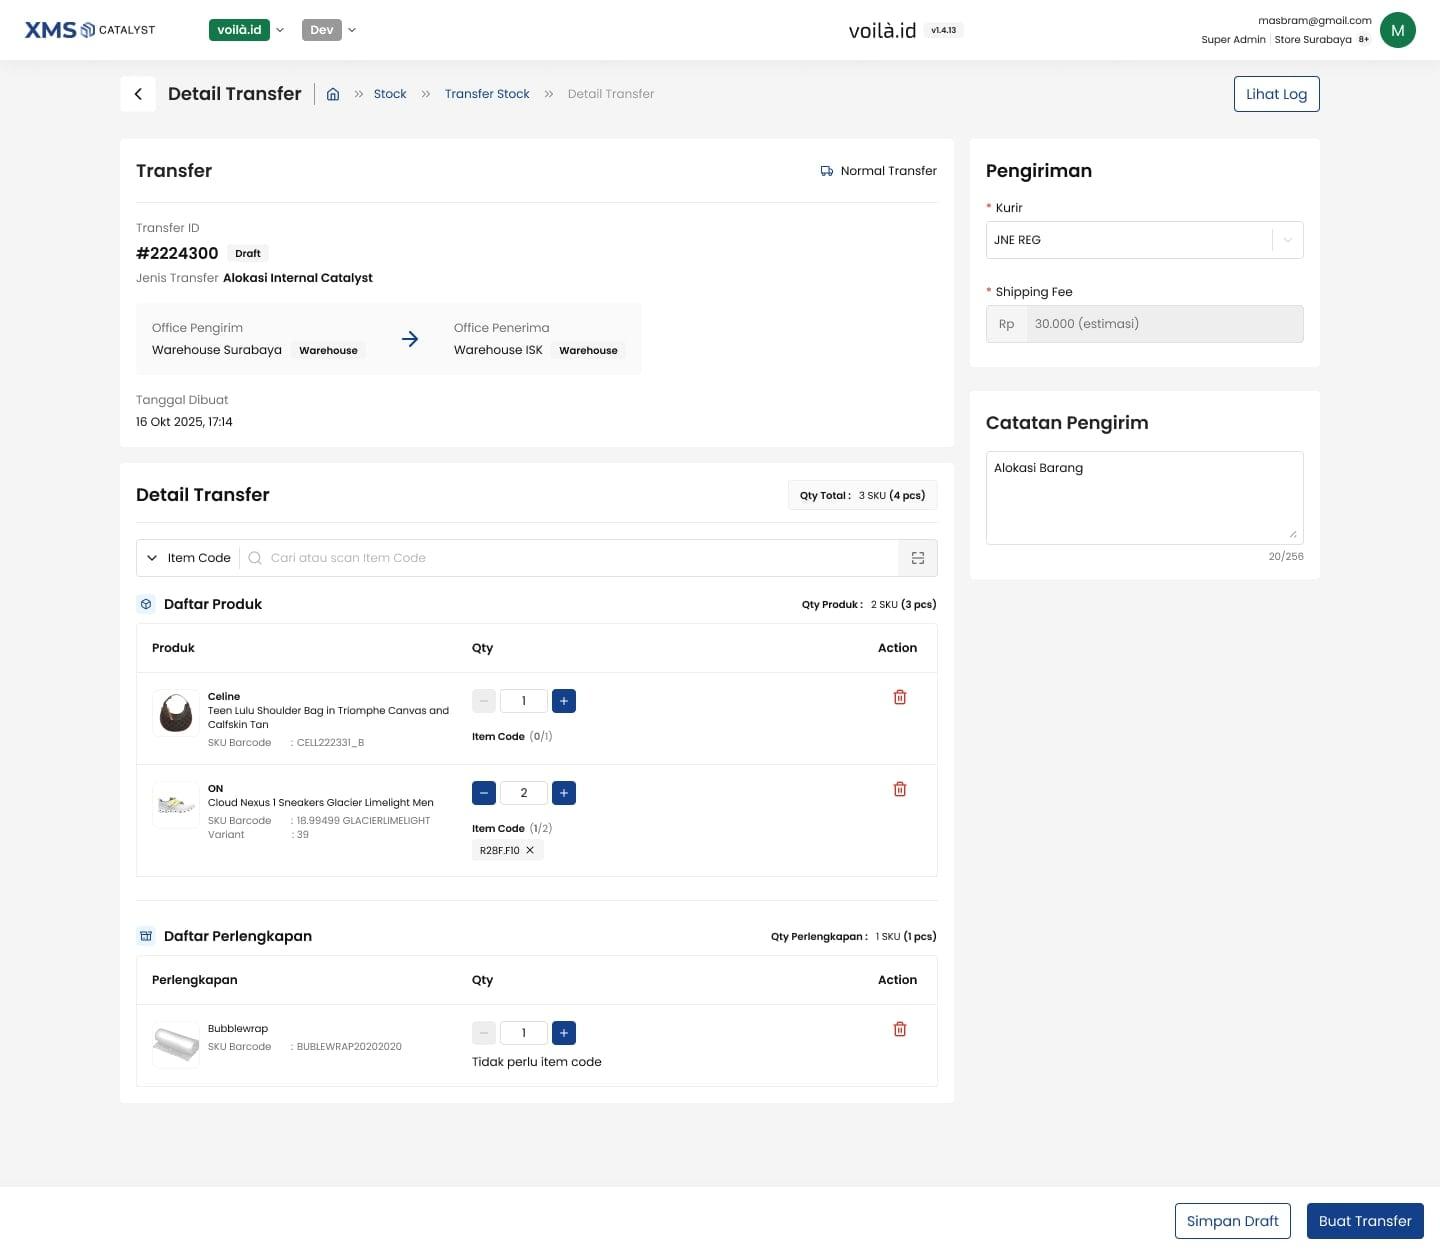Click the Cloud Nexus quantity value field

click(524, 793)
